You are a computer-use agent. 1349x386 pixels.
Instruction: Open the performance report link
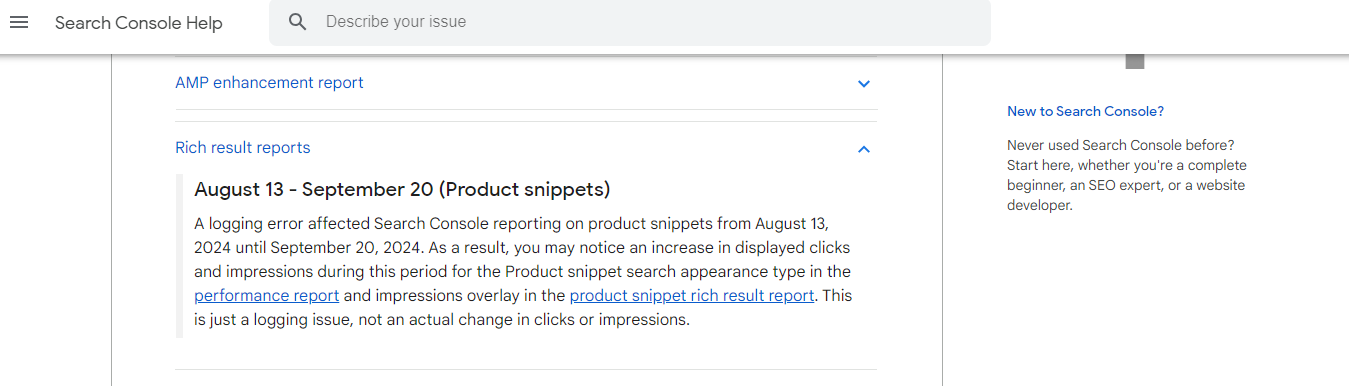tap(267, 296)
